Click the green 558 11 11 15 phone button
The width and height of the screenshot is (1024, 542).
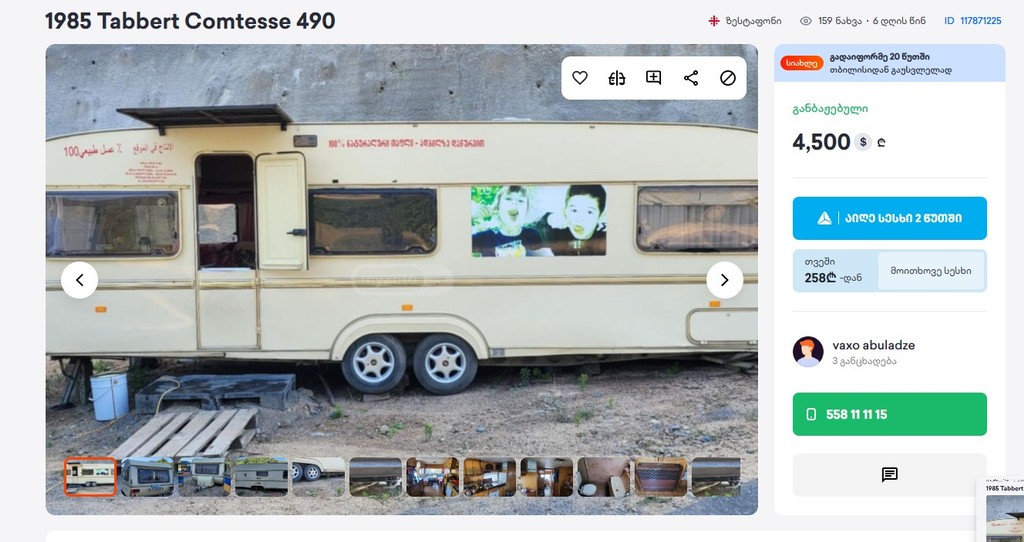889,414
